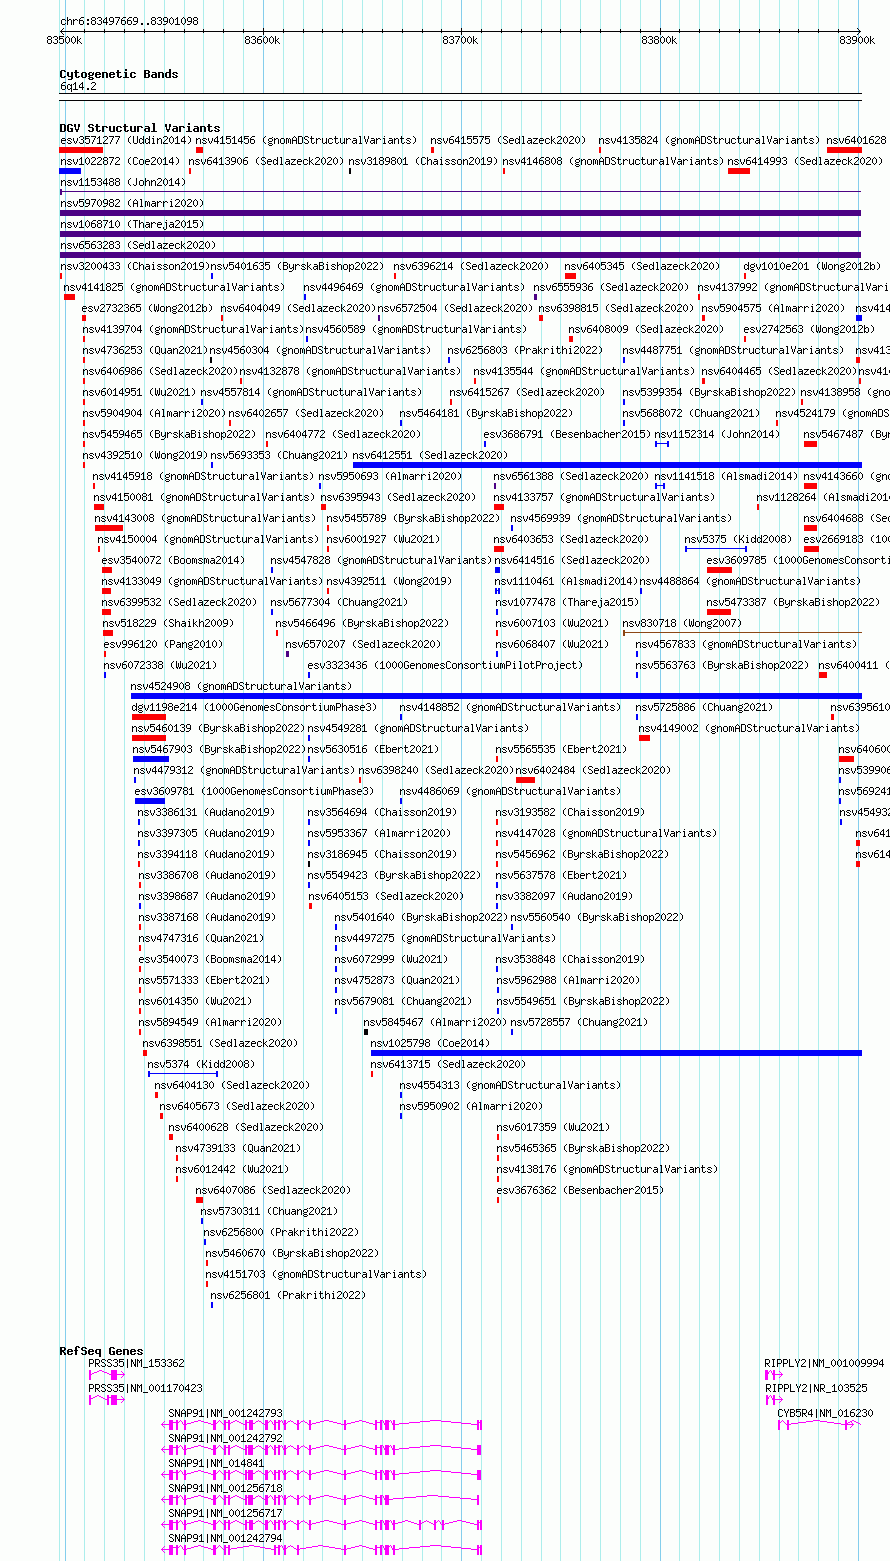Image resolution: width=890 pixels, height=1561 pixels.
Task: Click the red bar under nsv6402484
Action: coord(525,780)
